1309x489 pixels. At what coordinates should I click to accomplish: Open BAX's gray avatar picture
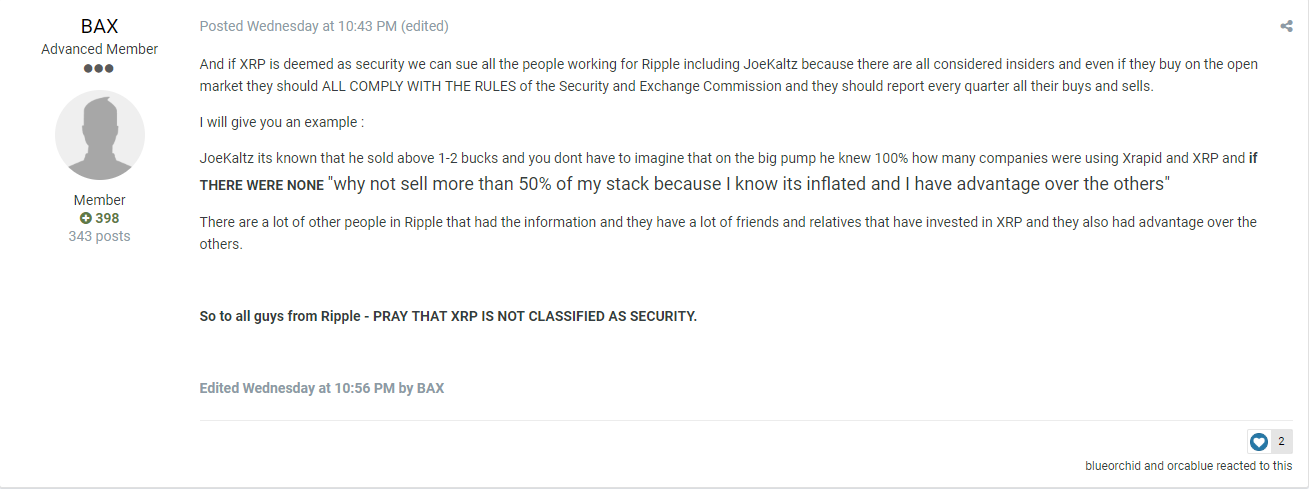point(99,134)
